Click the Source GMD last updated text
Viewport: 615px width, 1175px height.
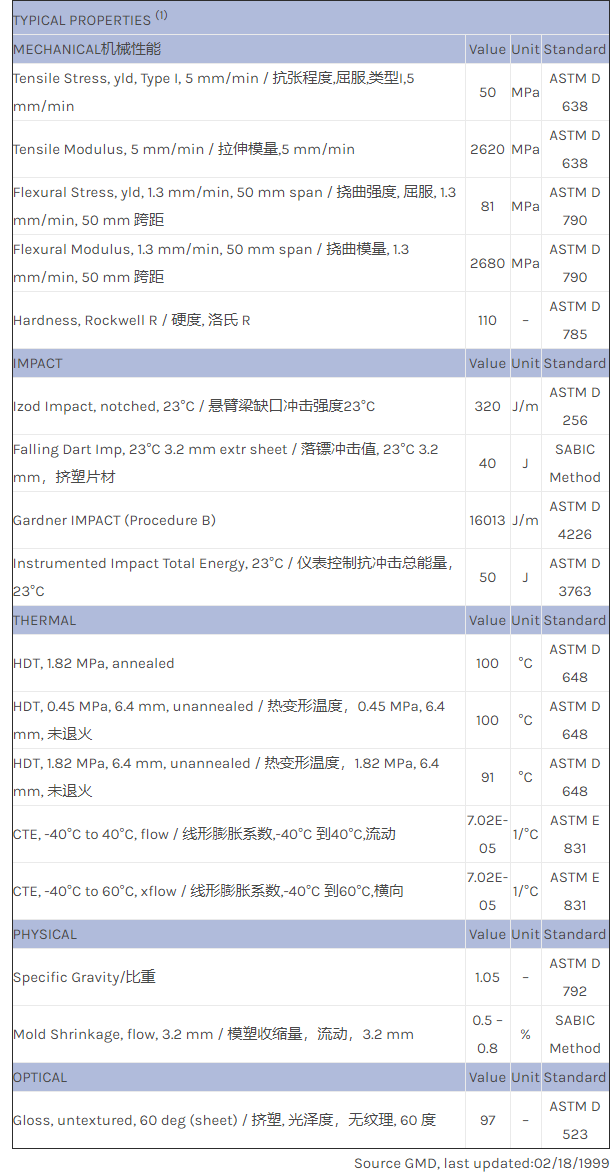480,1163
